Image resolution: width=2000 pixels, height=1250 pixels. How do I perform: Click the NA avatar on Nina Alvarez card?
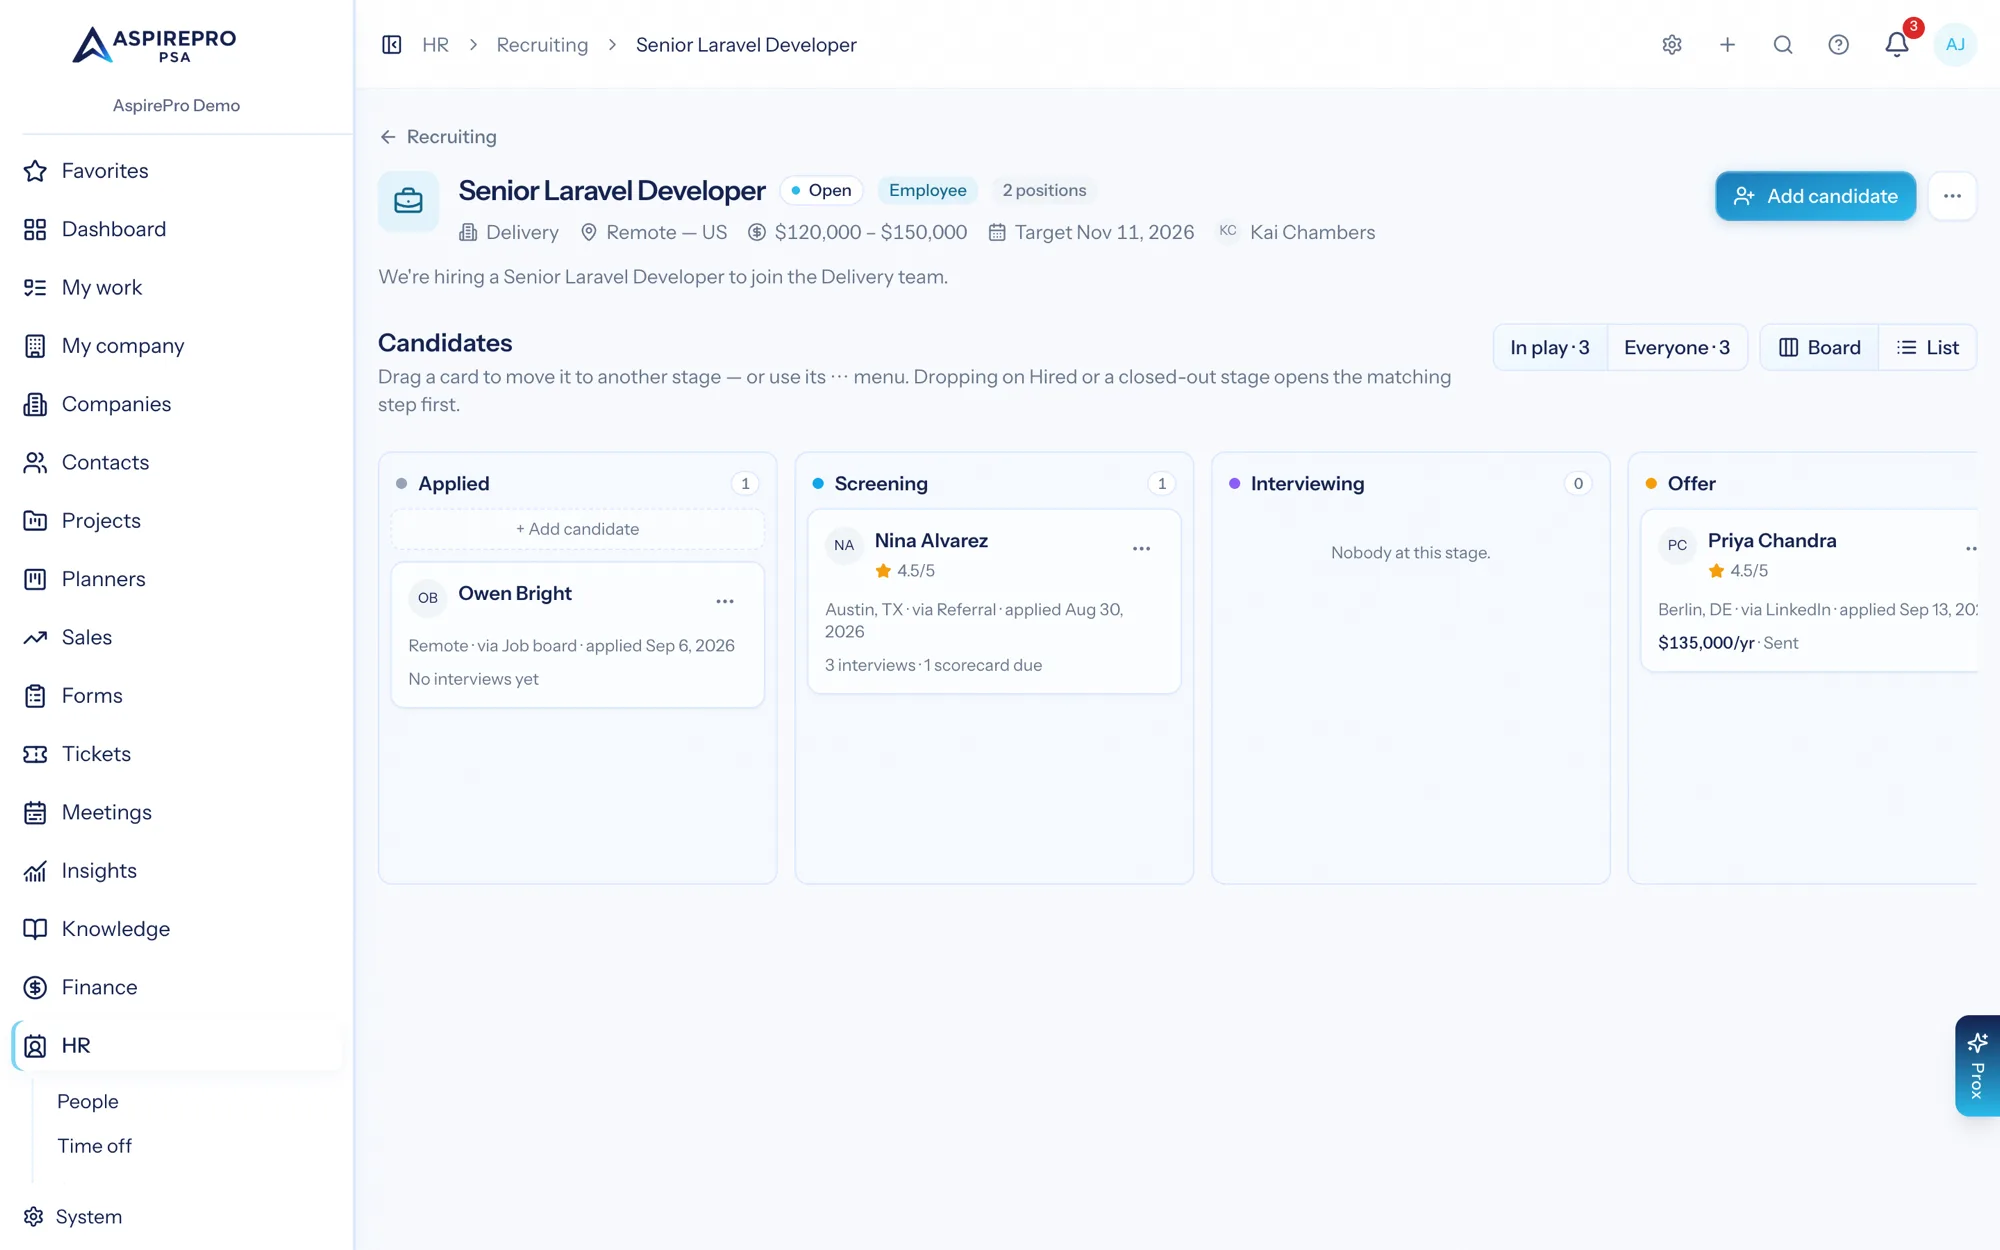(844, 545)
